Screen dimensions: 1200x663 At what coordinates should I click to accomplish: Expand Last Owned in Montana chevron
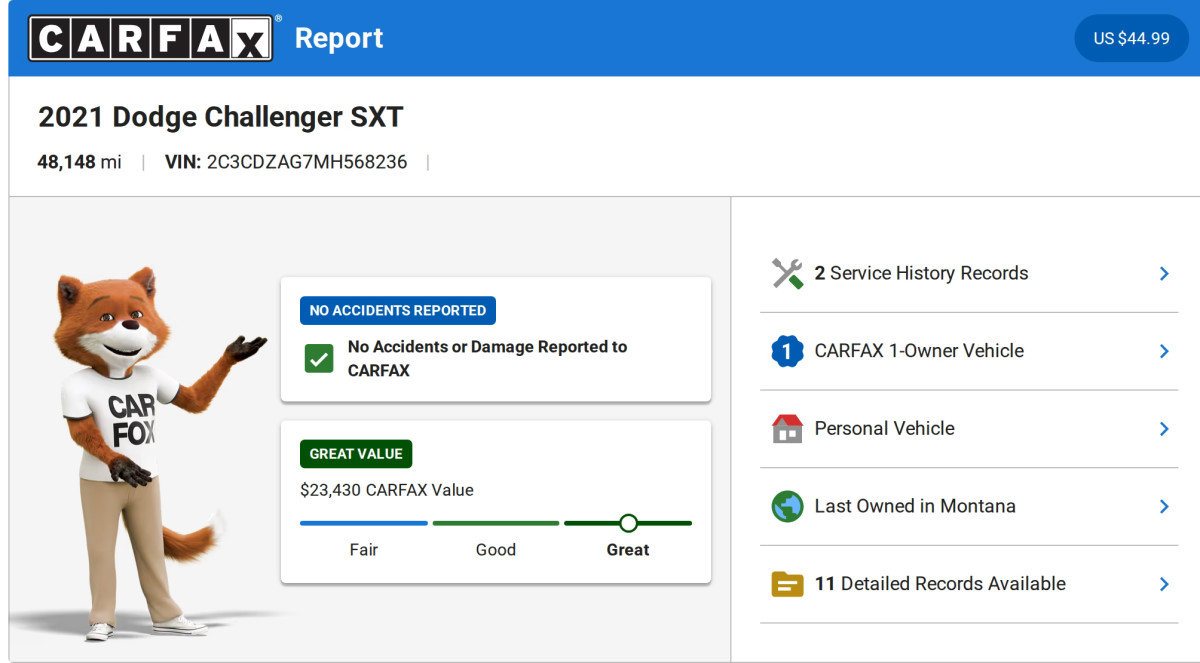[1164, 506]
